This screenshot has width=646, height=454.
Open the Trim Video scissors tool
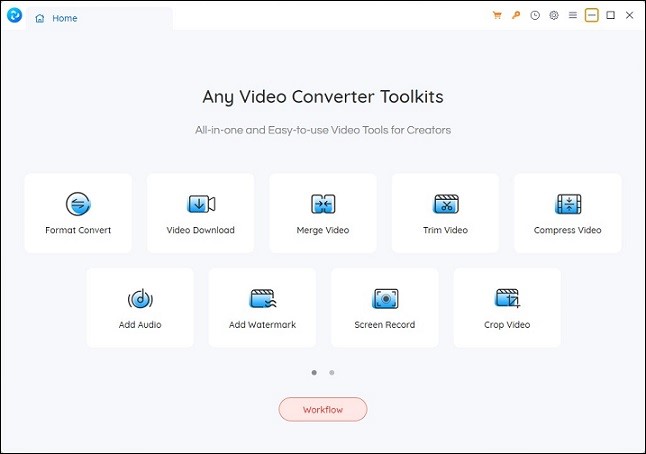pos(445,213)
